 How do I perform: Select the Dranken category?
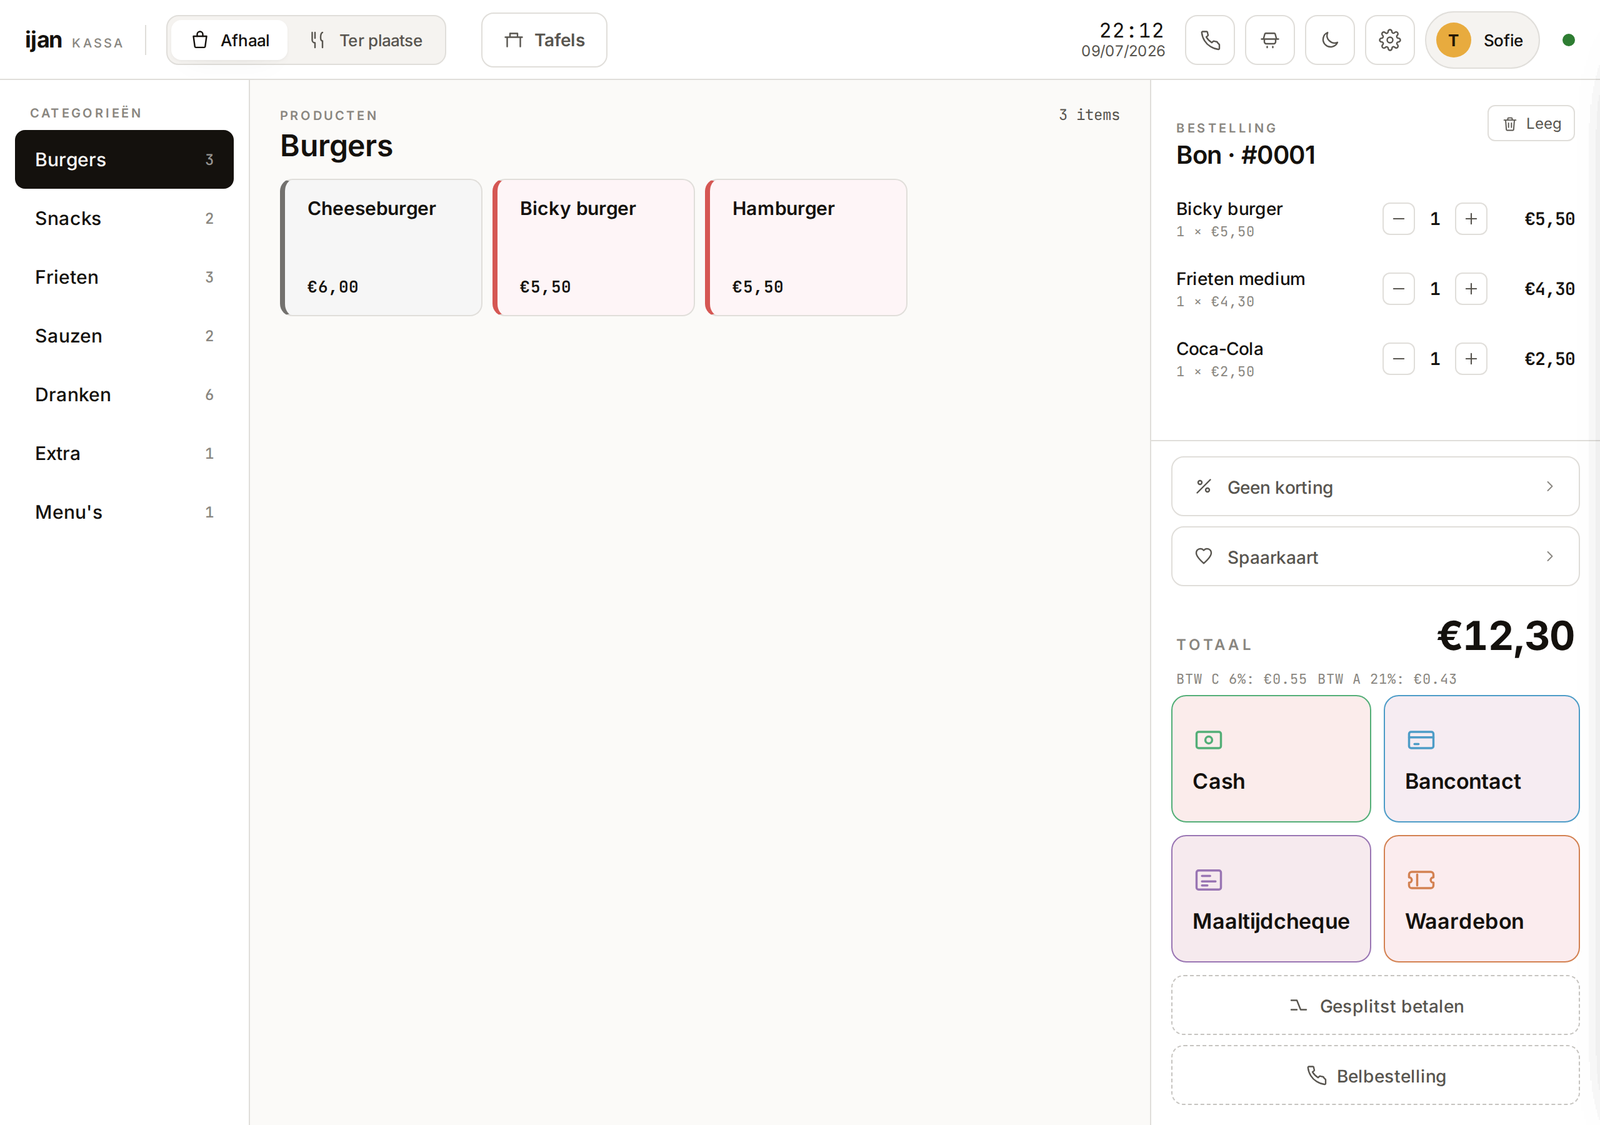[x=124, y=394]
